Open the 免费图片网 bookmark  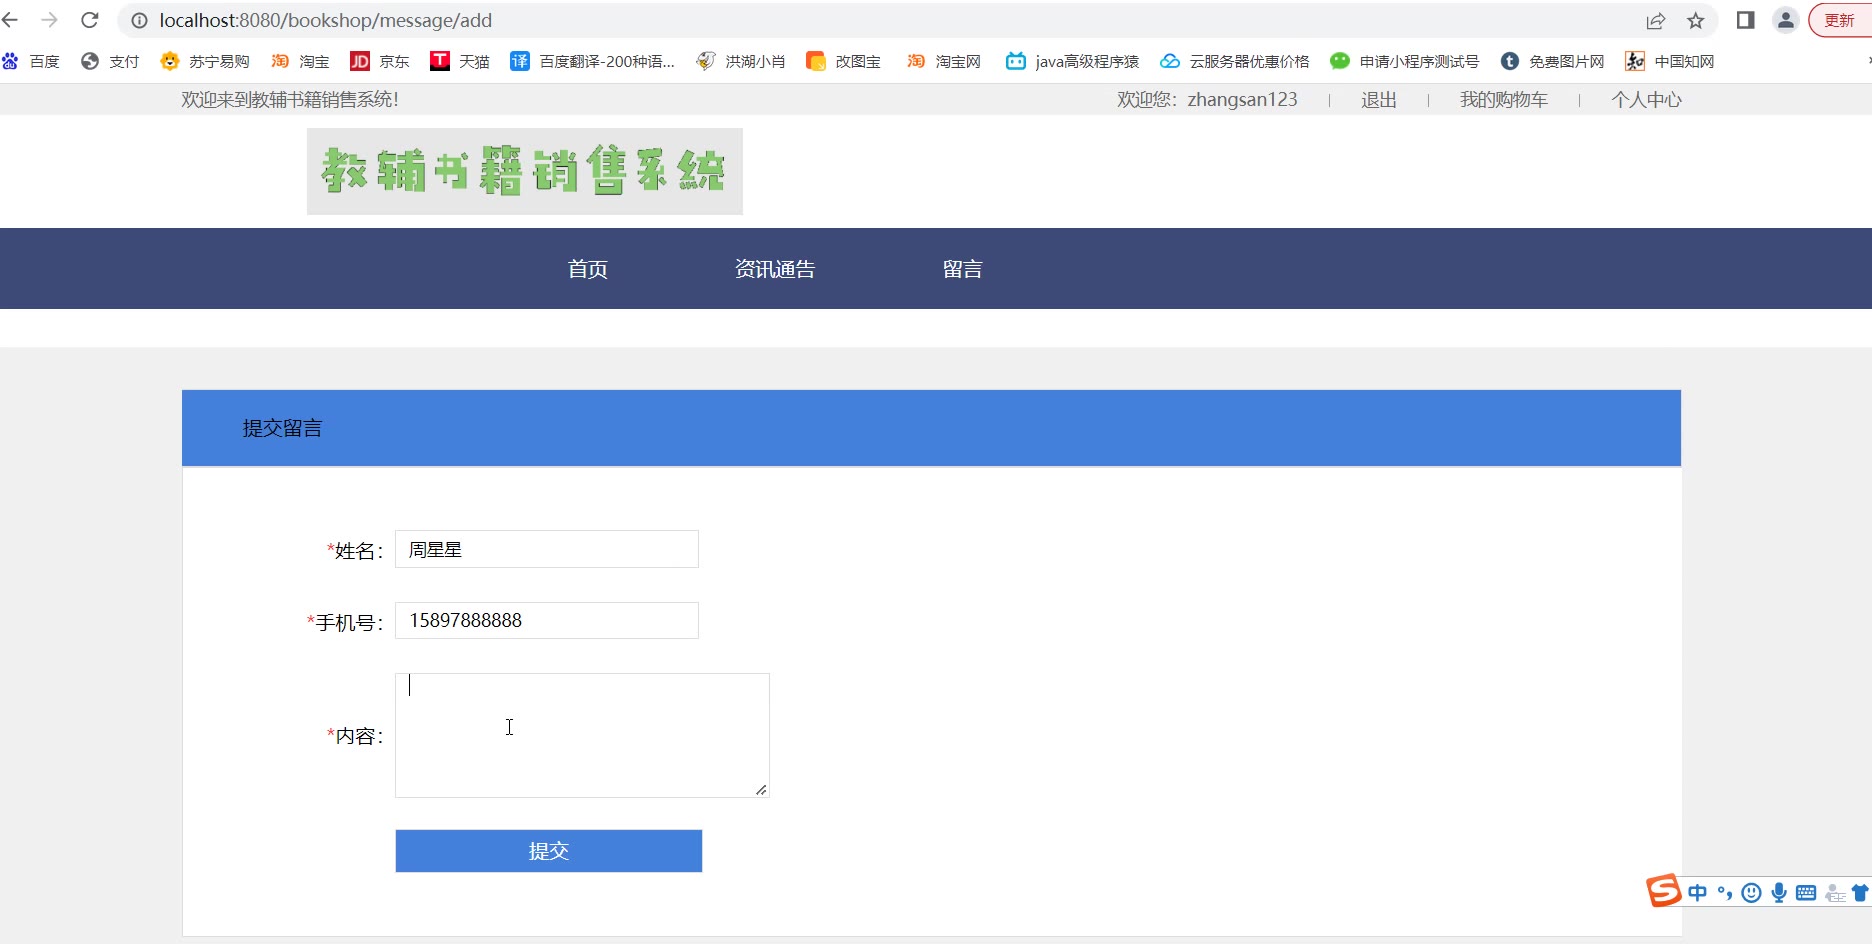pos(1553,61)
